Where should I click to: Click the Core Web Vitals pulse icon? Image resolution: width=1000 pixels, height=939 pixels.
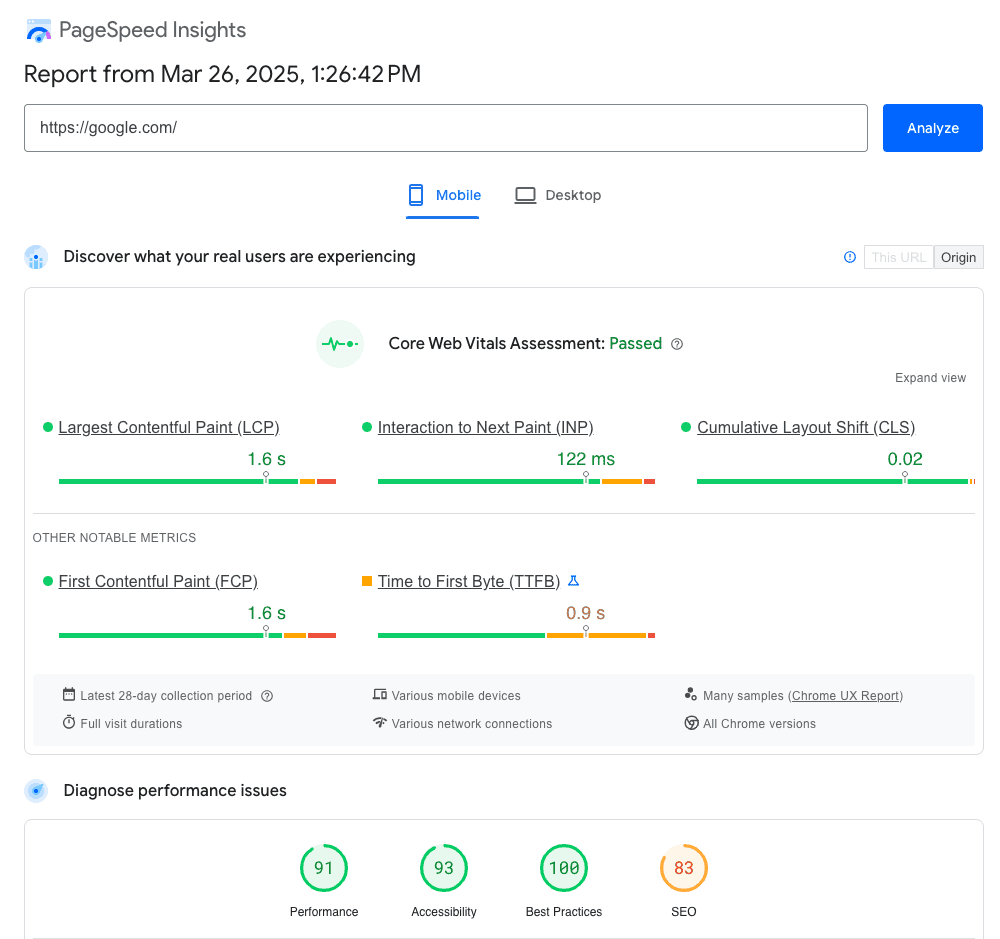tap(340, 344)
